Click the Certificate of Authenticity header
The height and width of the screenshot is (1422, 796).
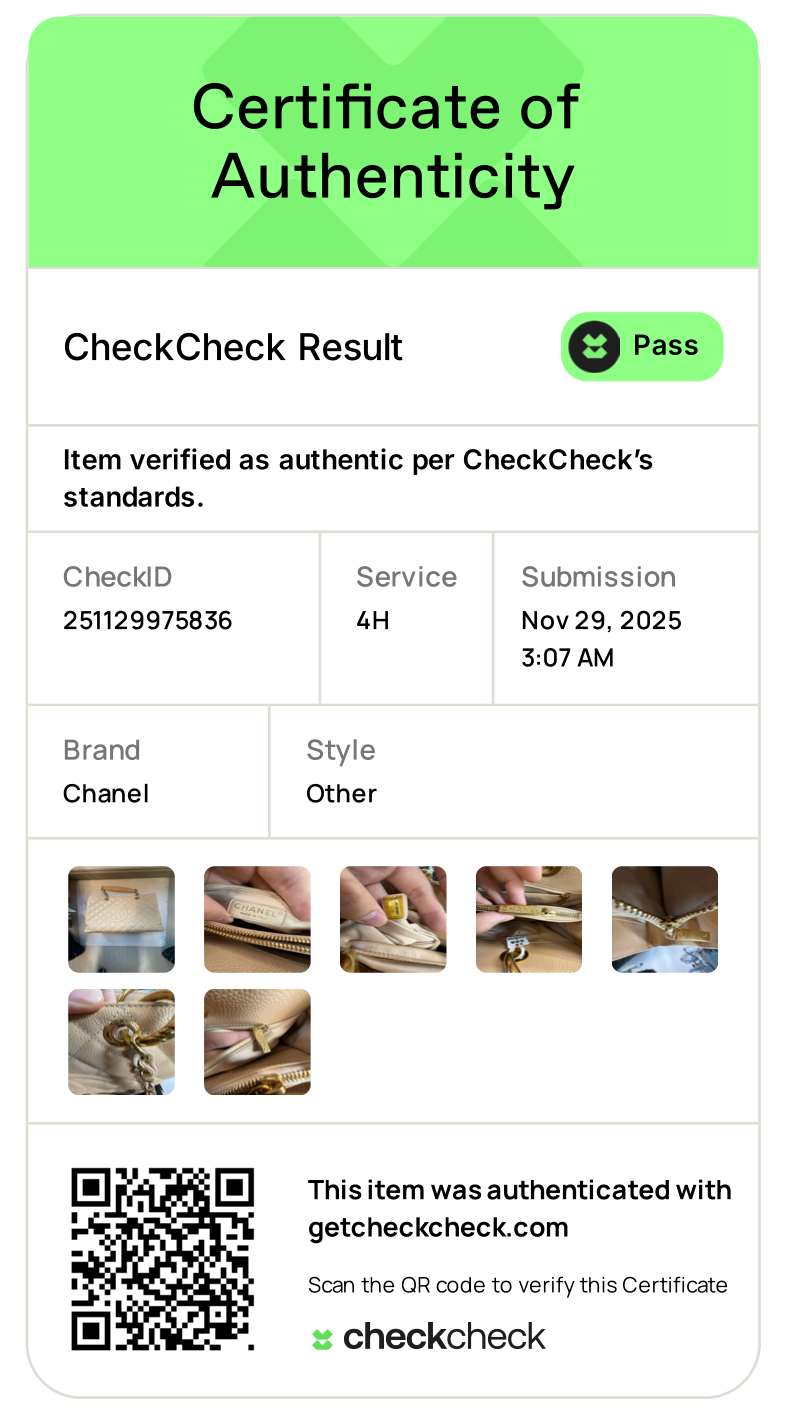coord(386,142)
